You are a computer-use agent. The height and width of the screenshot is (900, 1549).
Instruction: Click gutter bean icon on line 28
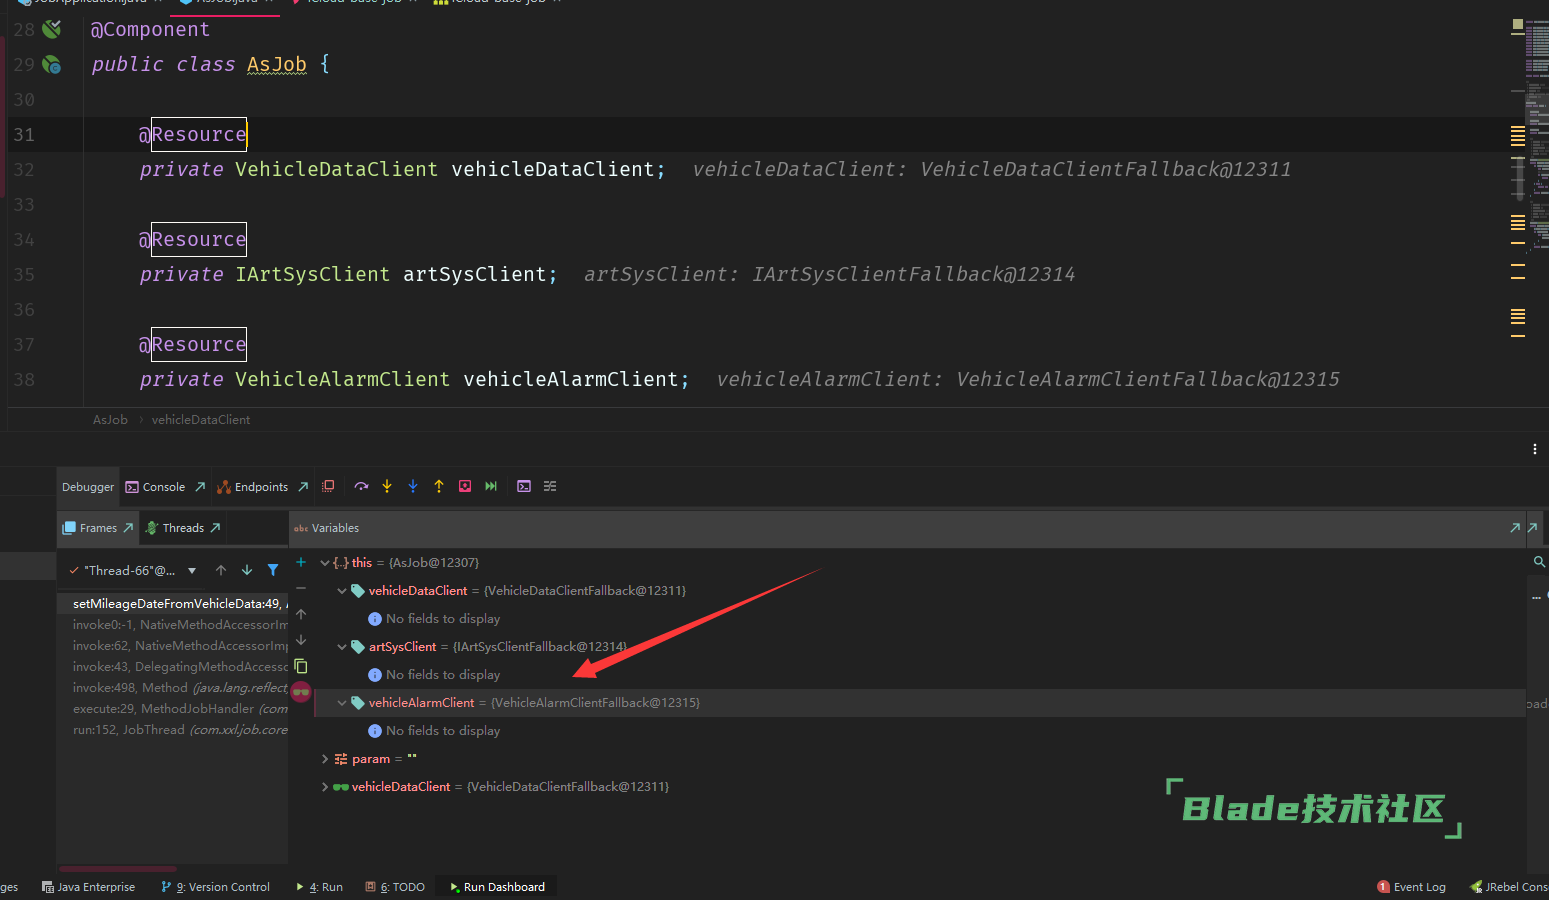pos(52,29)
